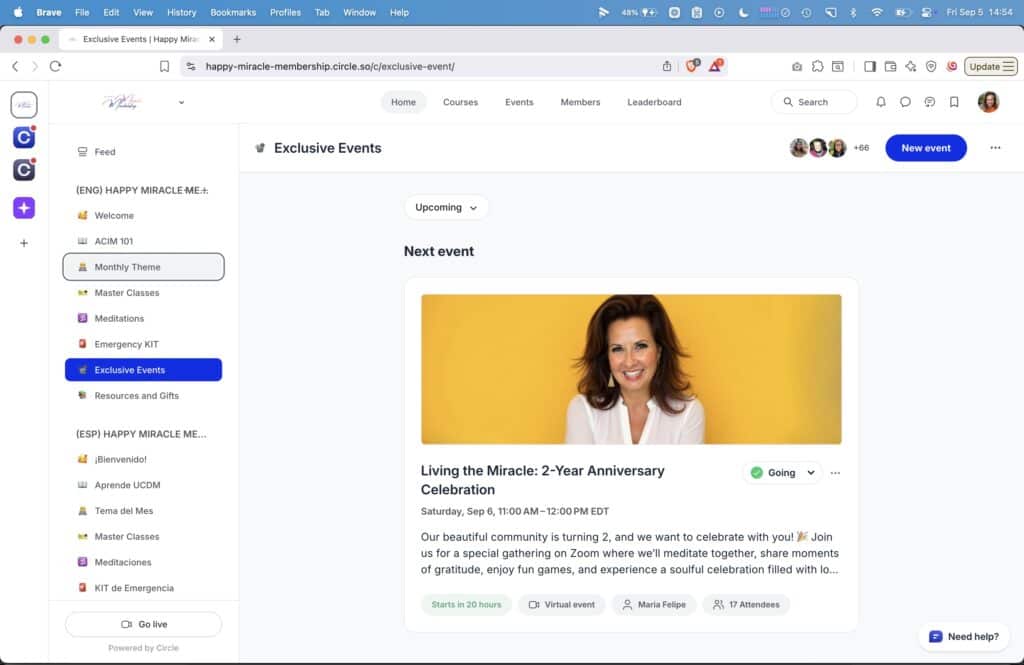Open the direct messages chat icon
The image size is (1024, 665).
[905, 102]
